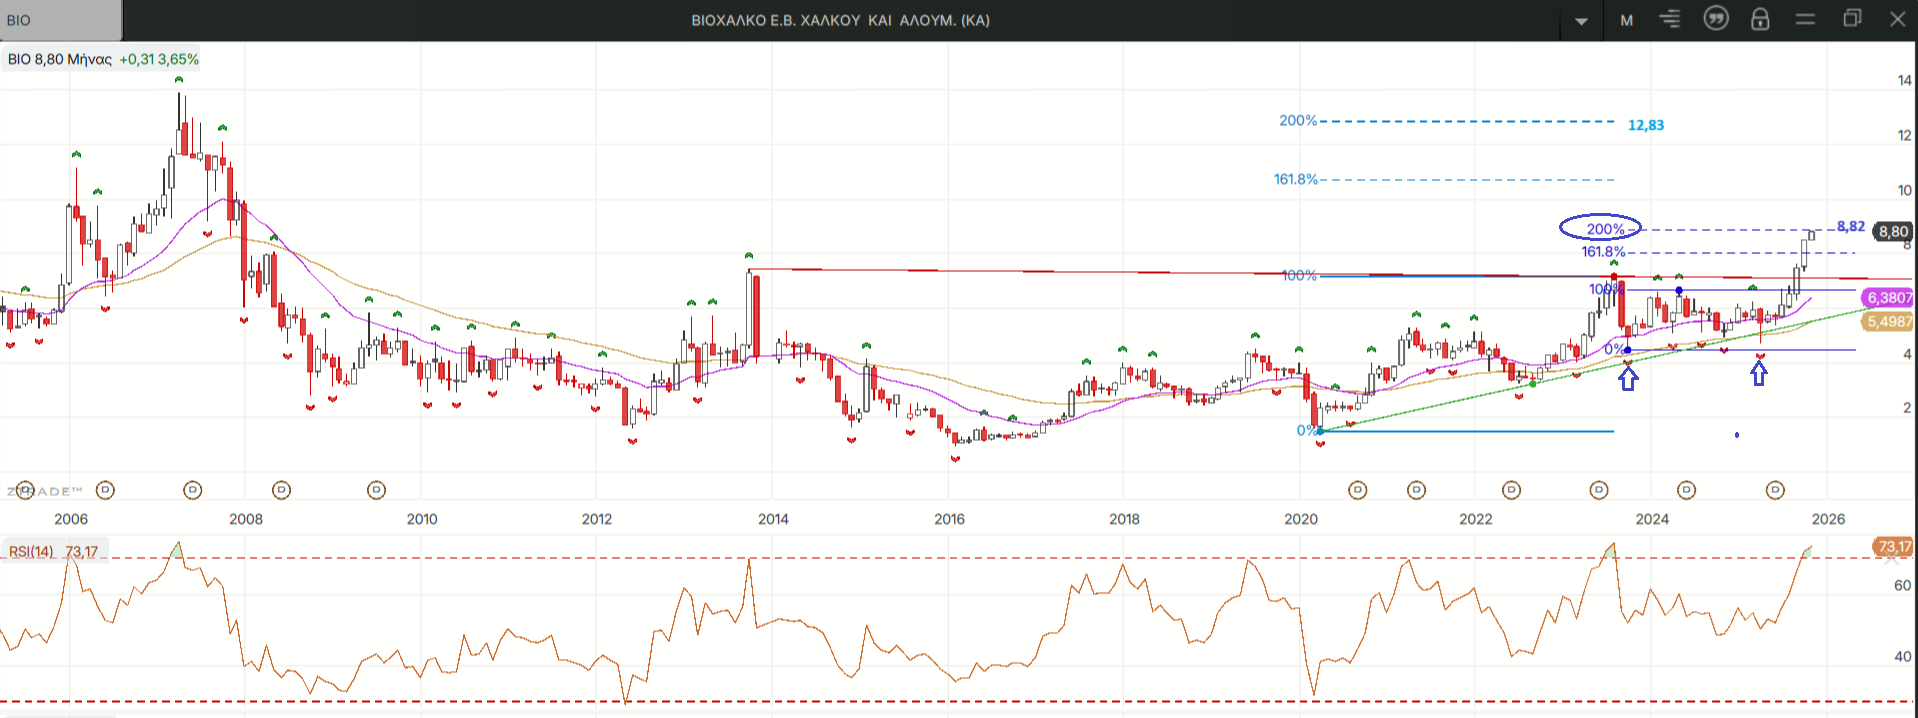Viewport: 1918px width, 718px height.
Task: Select the BIO symbol tab
Action: (60, 20)
